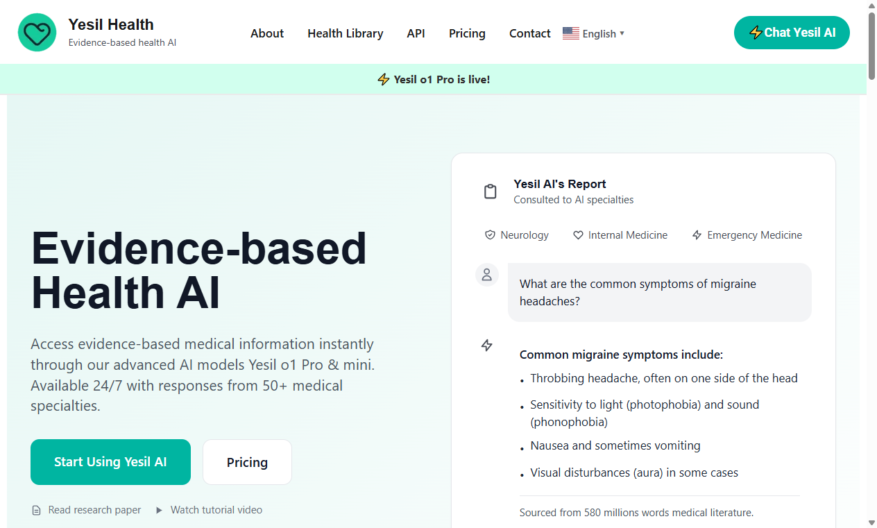Click the bolt icon in Chat Yesil AI button

click(756, 32)
